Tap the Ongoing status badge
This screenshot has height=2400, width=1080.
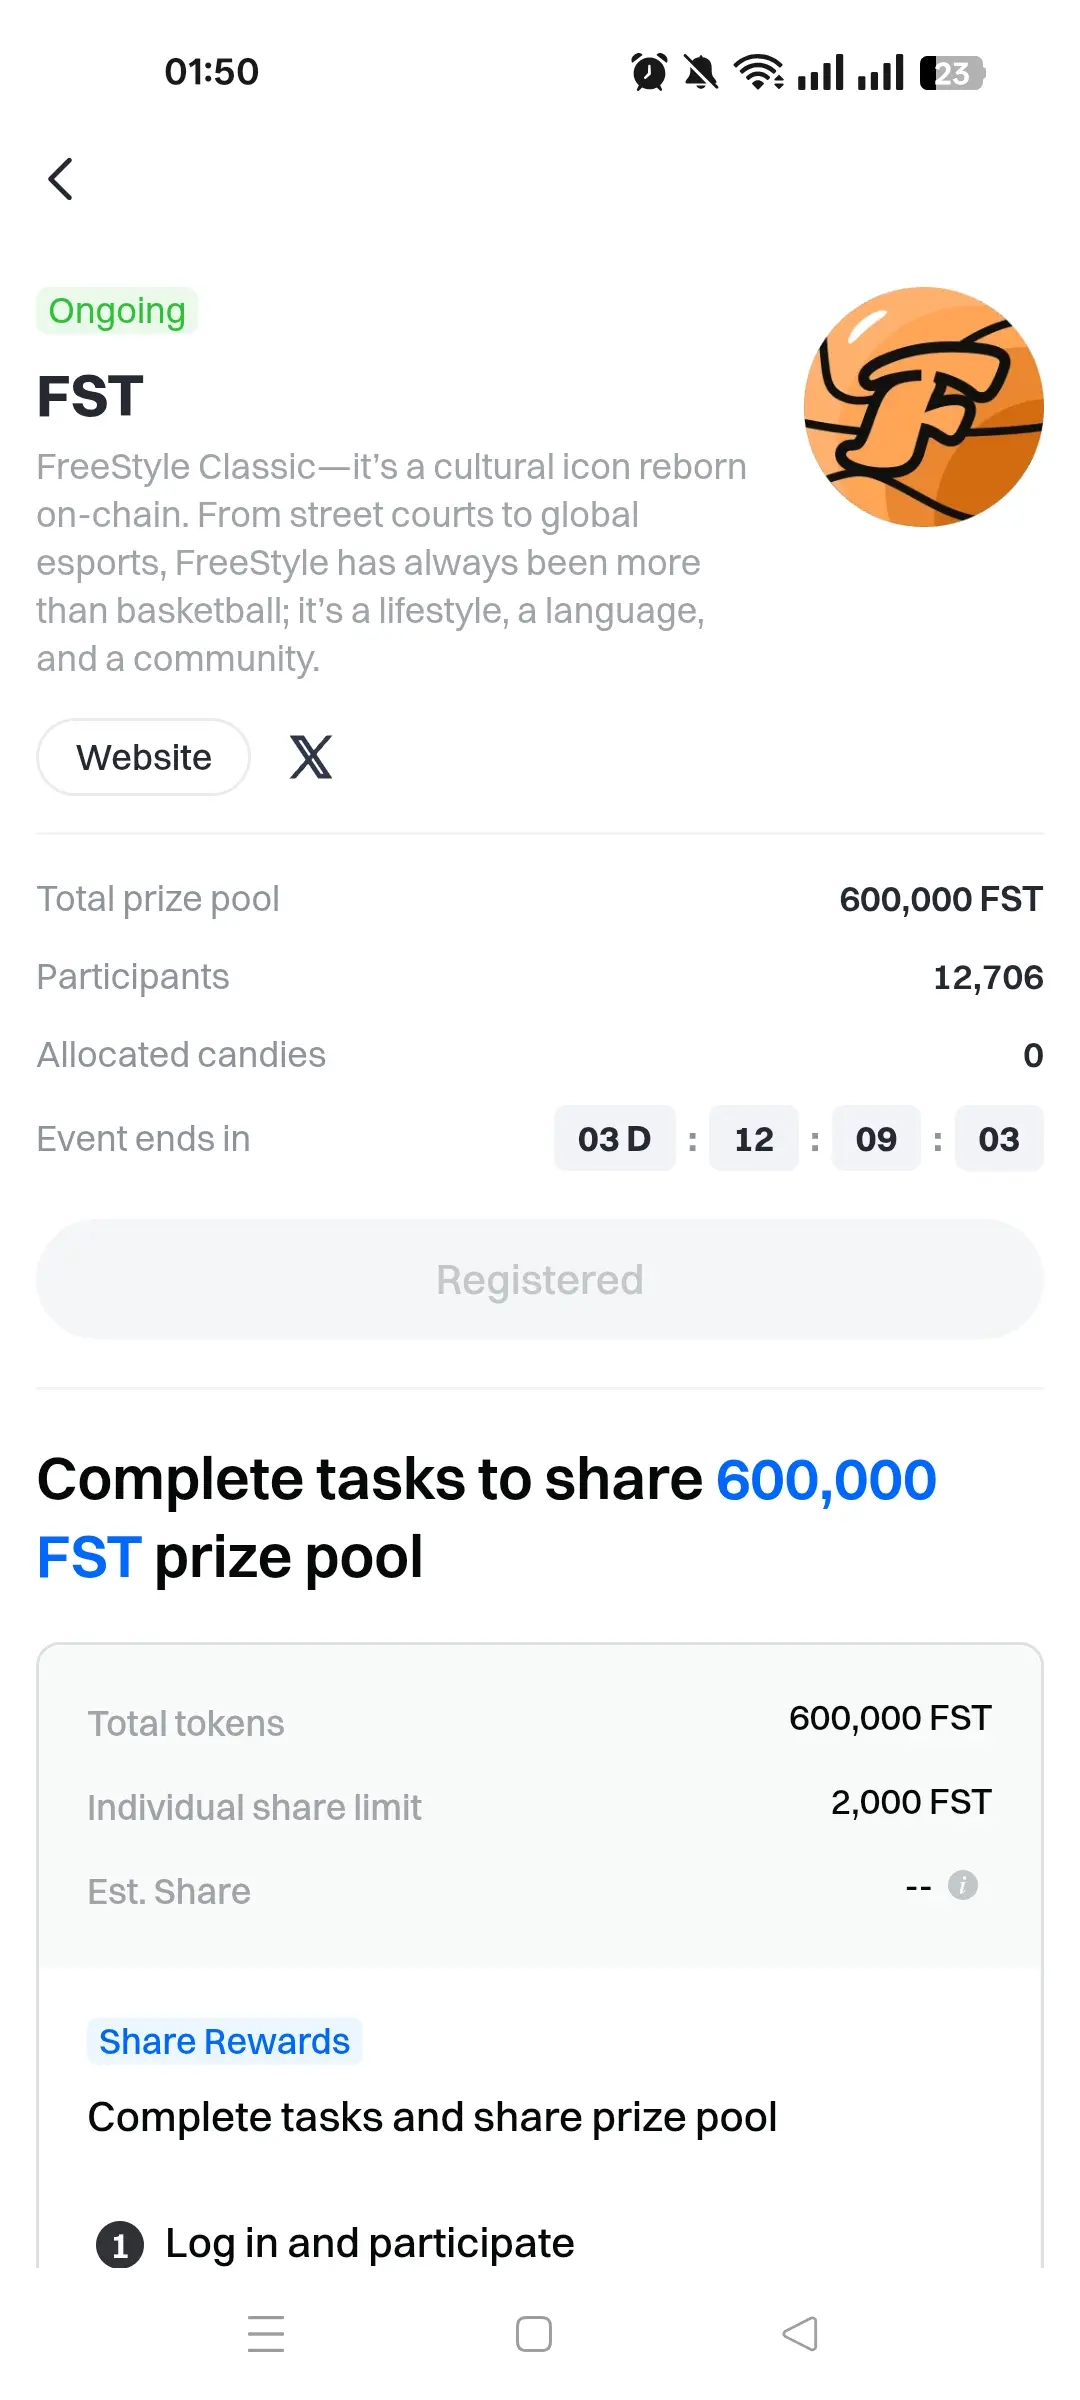tap(117, 311)
